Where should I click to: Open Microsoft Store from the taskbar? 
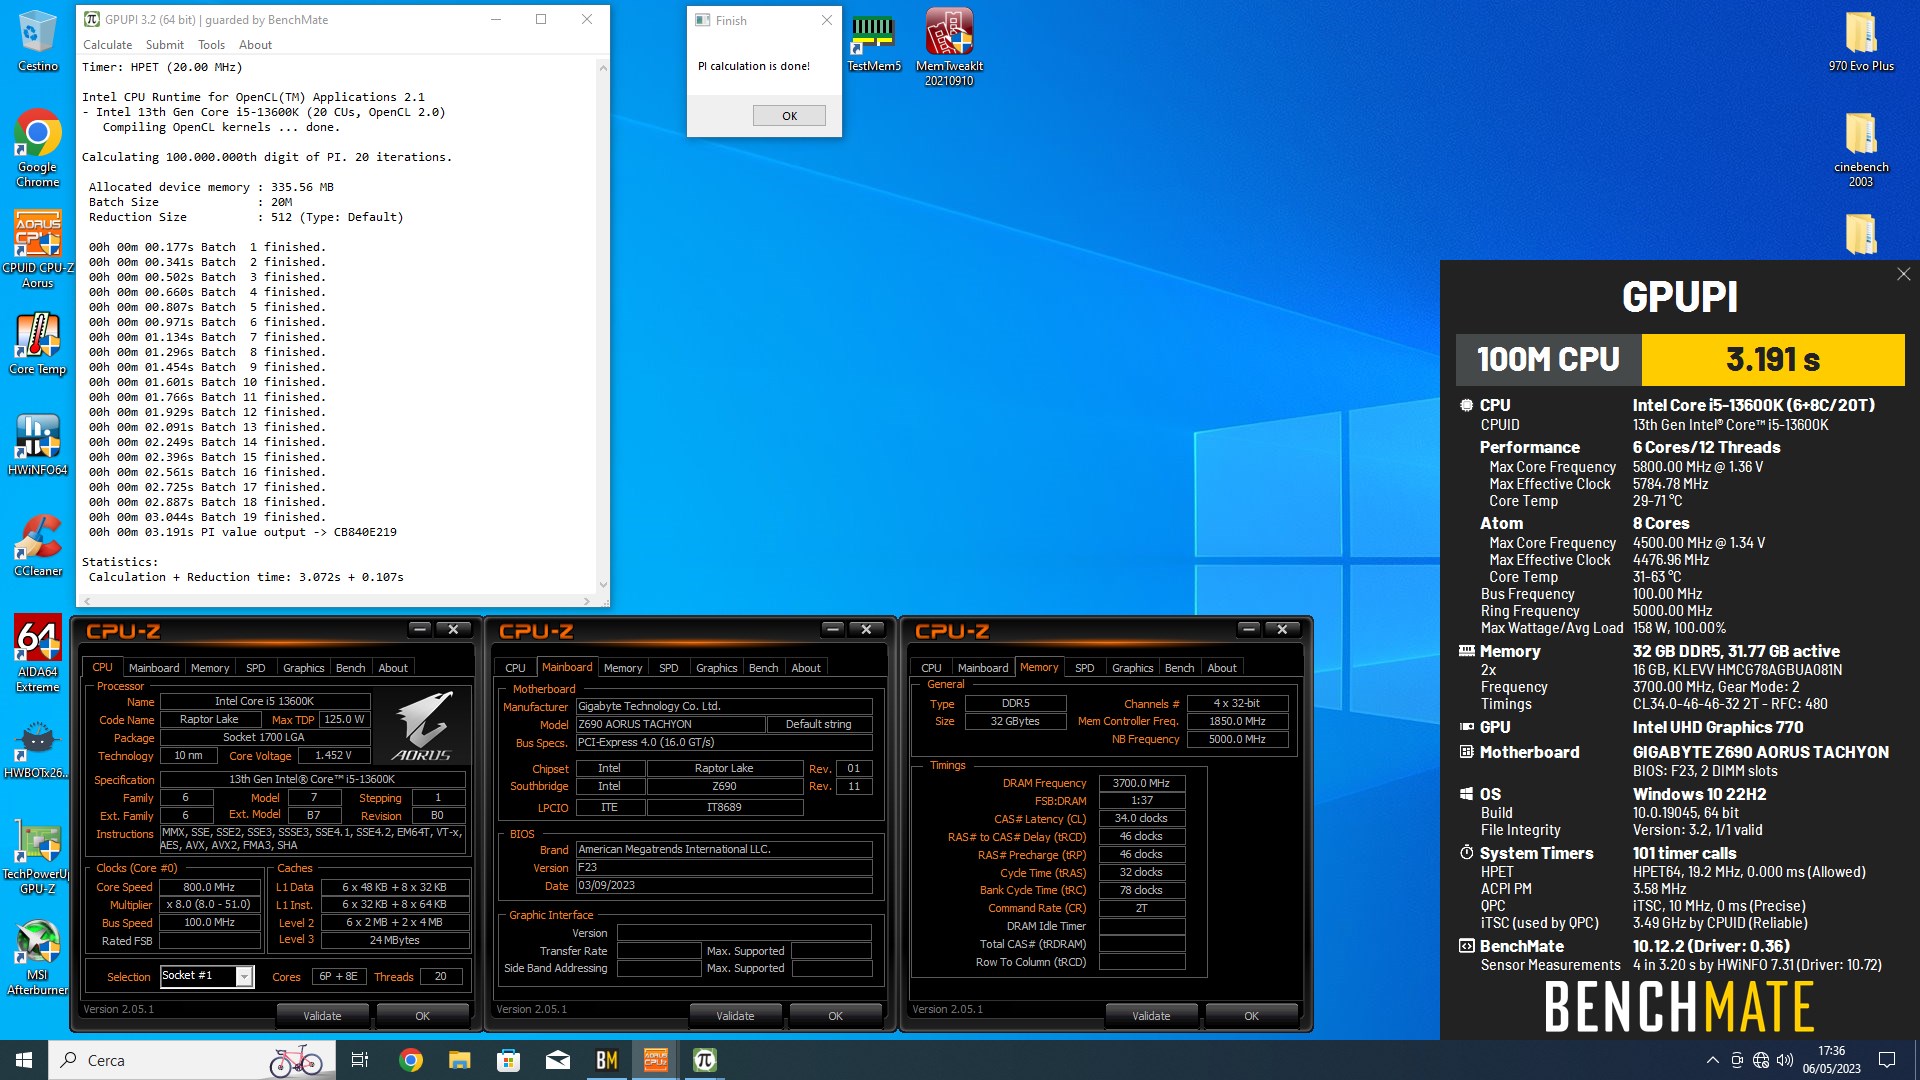(508, 1060)
